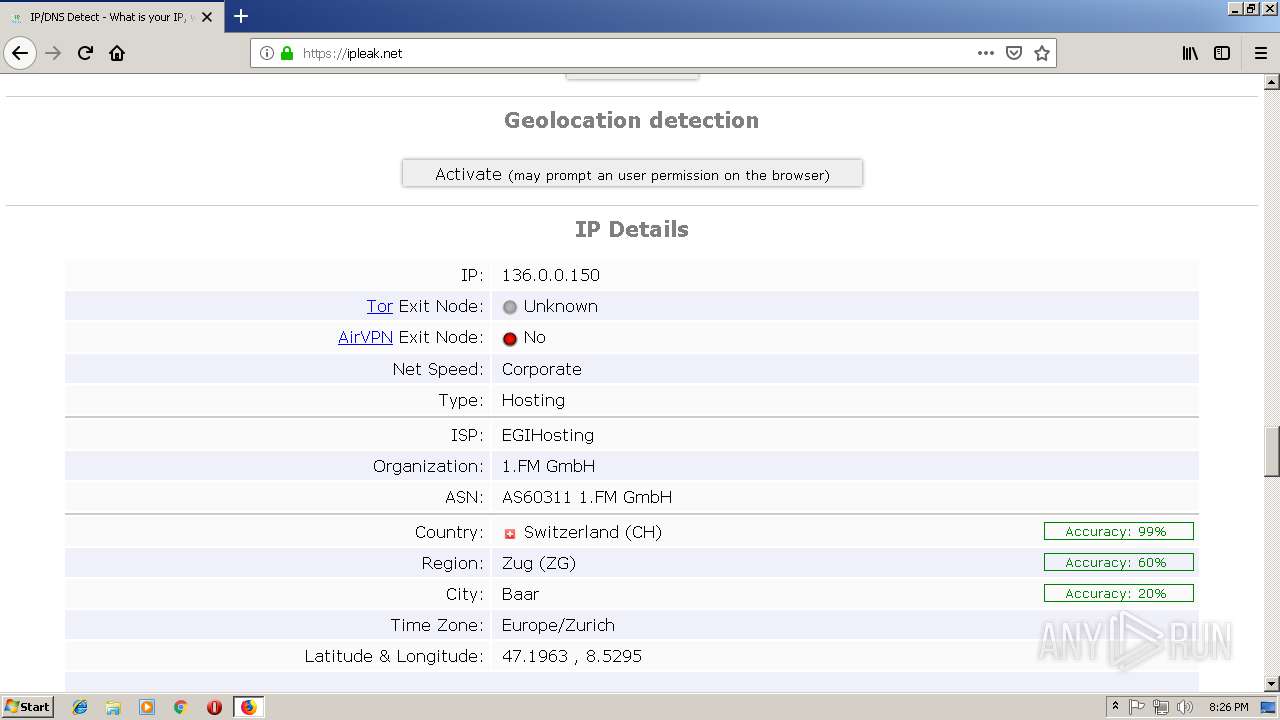Click the 8:26 PM clock
Viewport: 1280px width, 720px height.
(1229, 707)
